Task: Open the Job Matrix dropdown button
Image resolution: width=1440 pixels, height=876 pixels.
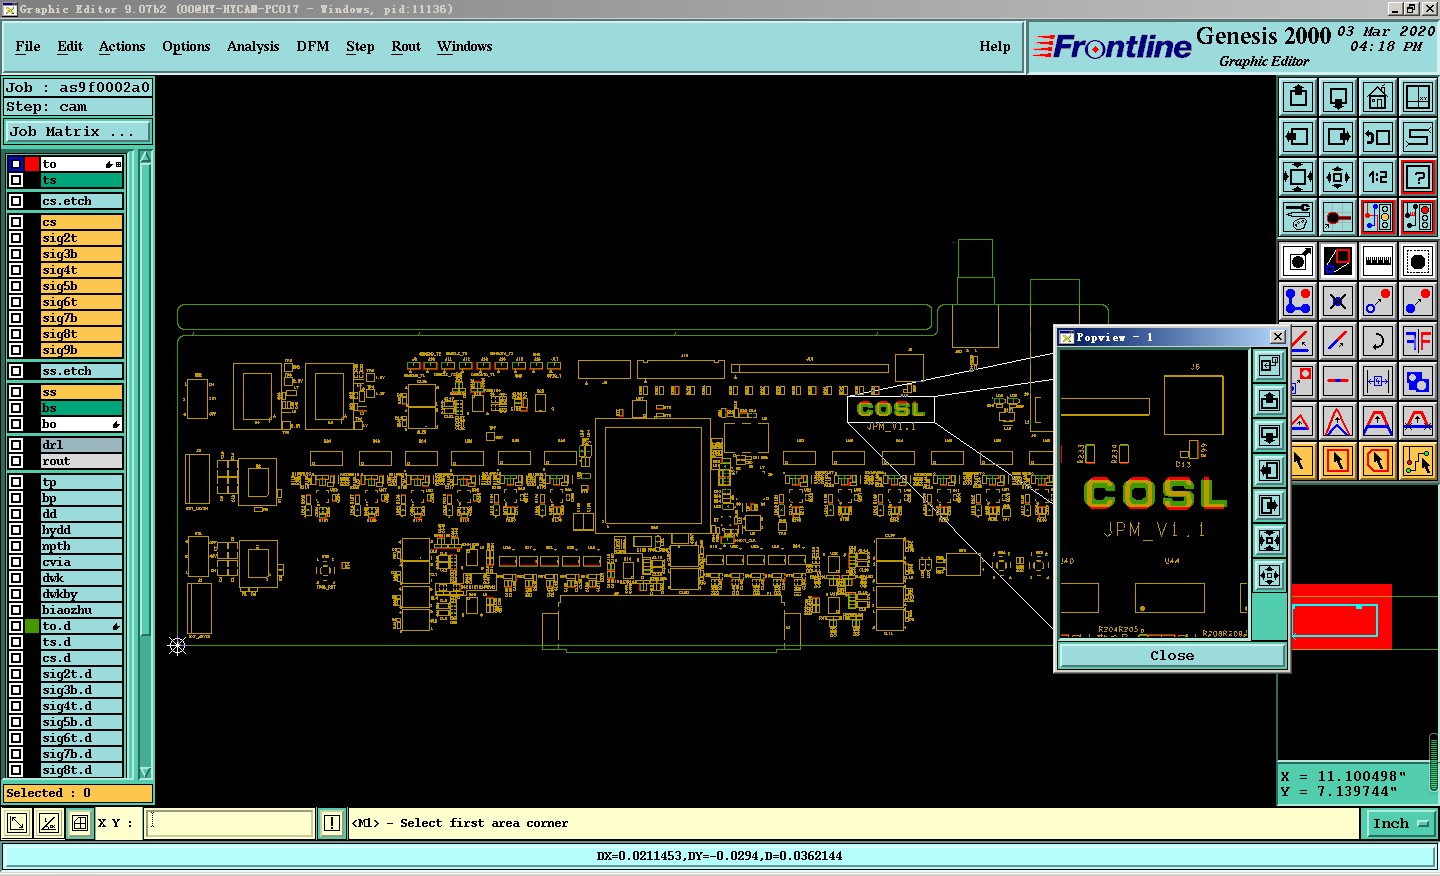Action: pyautogui.click(x=78, y=131)
